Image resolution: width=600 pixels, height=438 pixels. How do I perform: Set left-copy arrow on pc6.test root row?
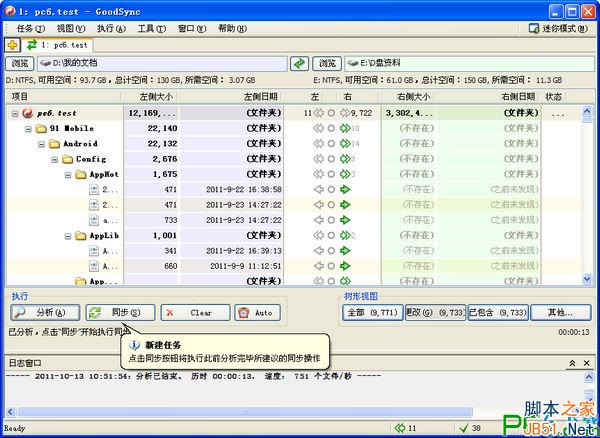[318, 113]
